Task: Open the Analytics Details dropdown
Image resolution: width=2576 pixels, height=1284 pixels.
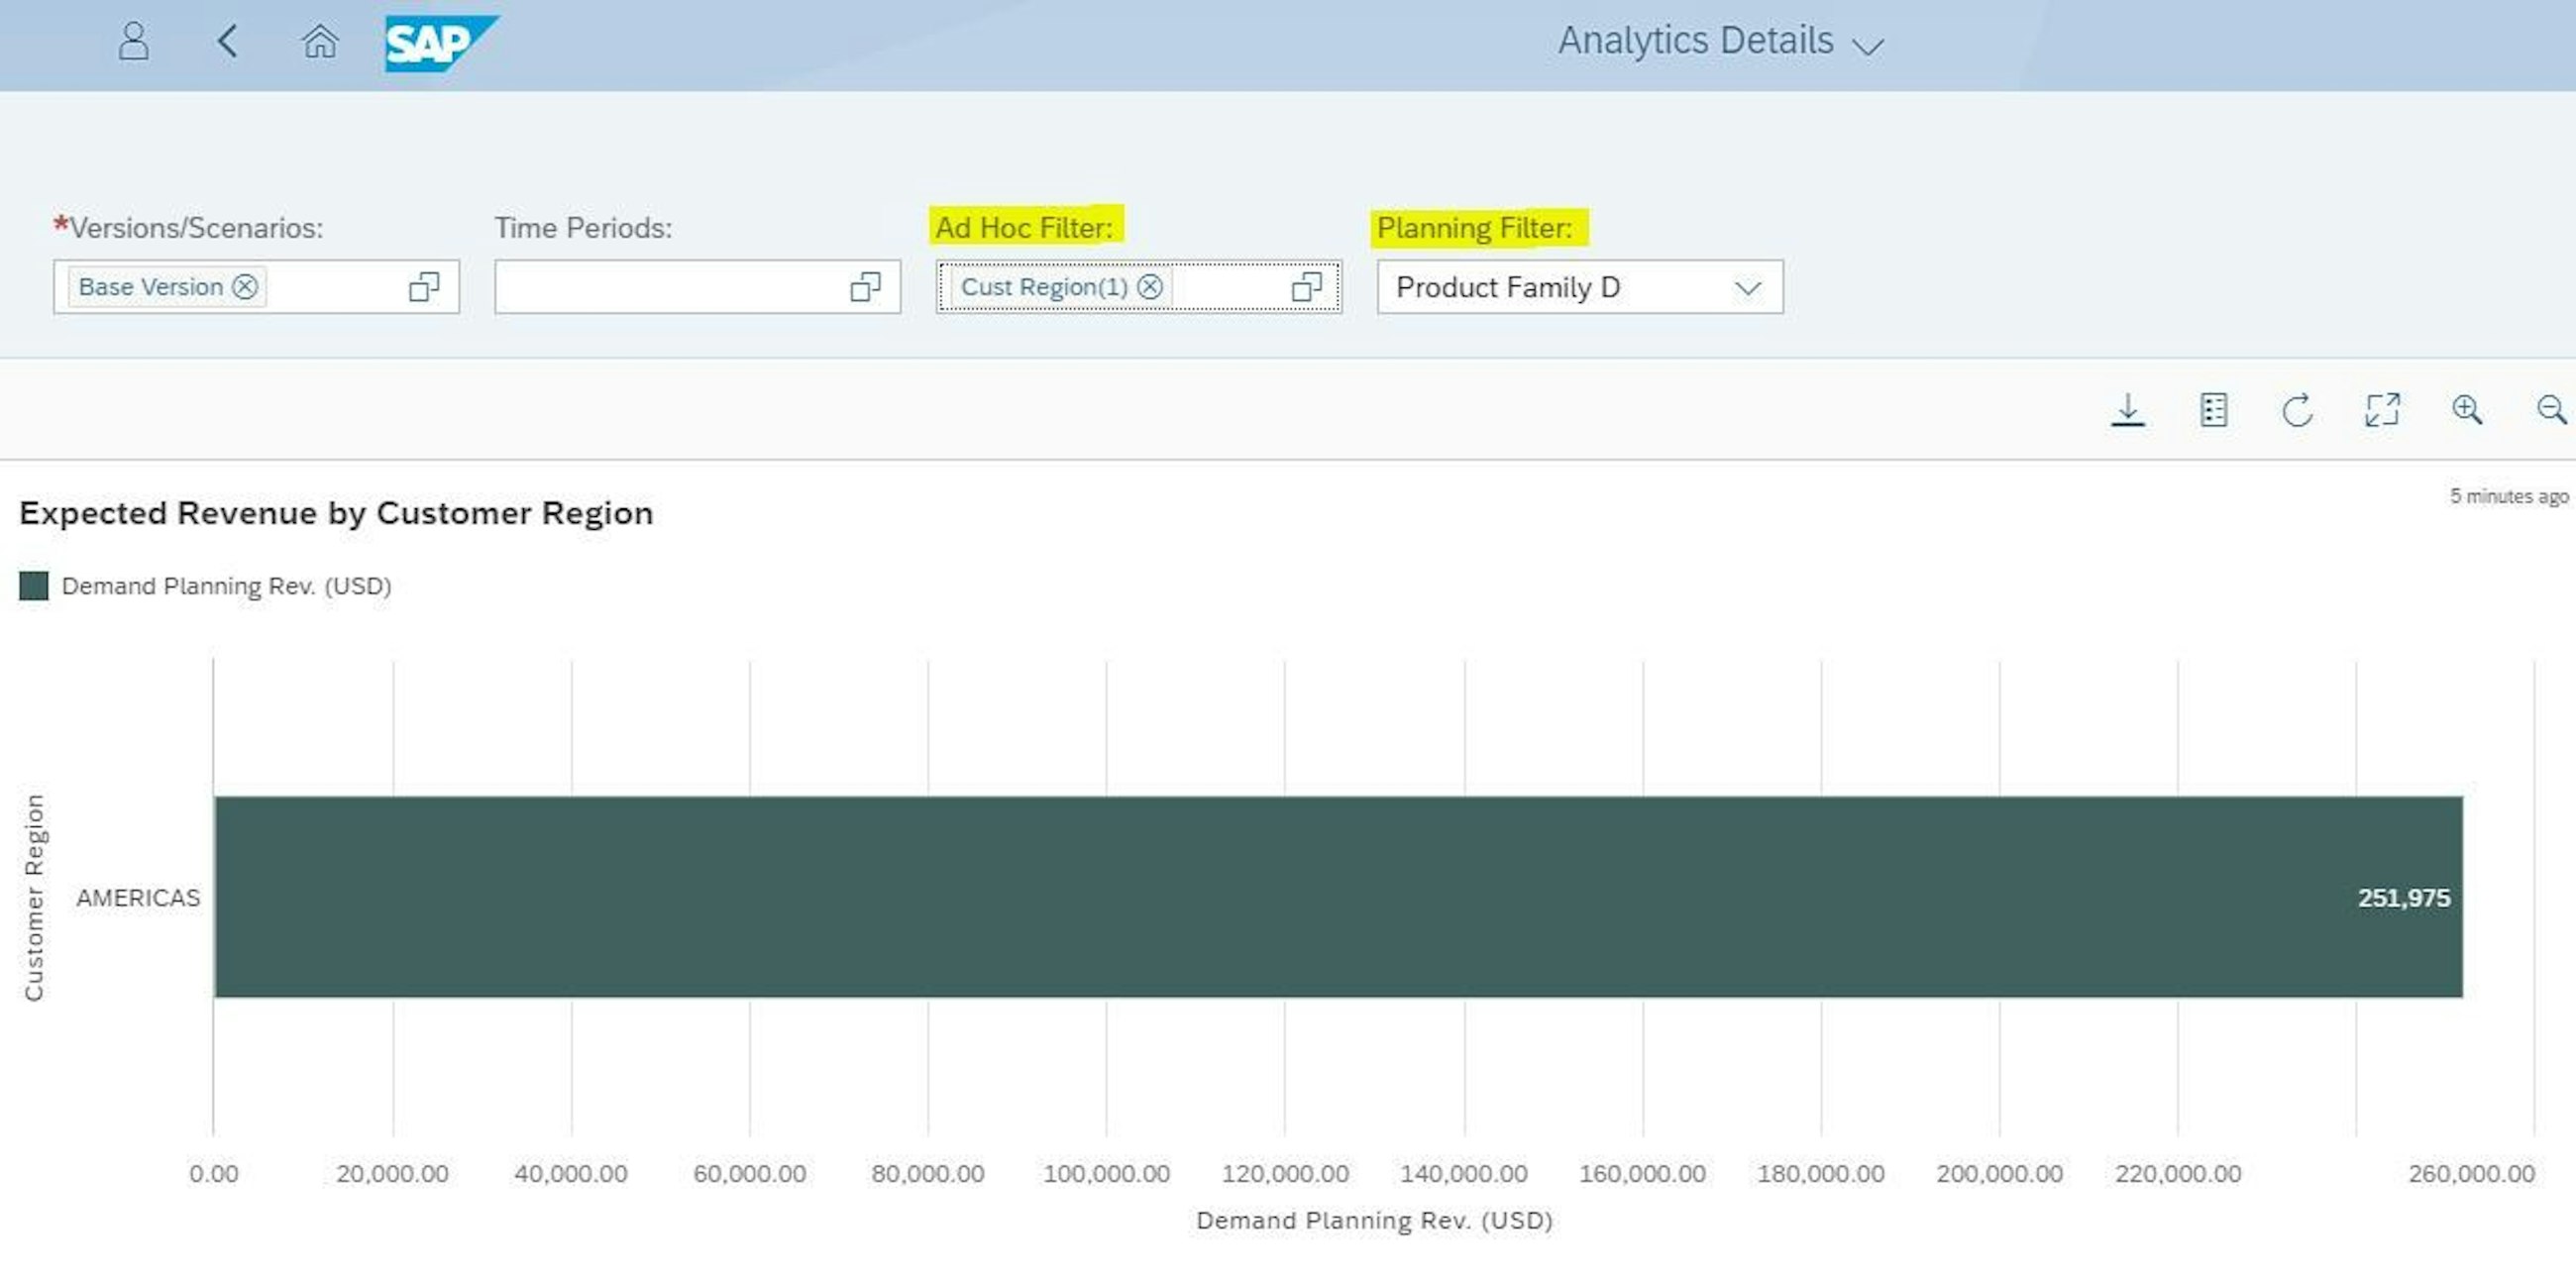Action: click(x=1868, y=43)
